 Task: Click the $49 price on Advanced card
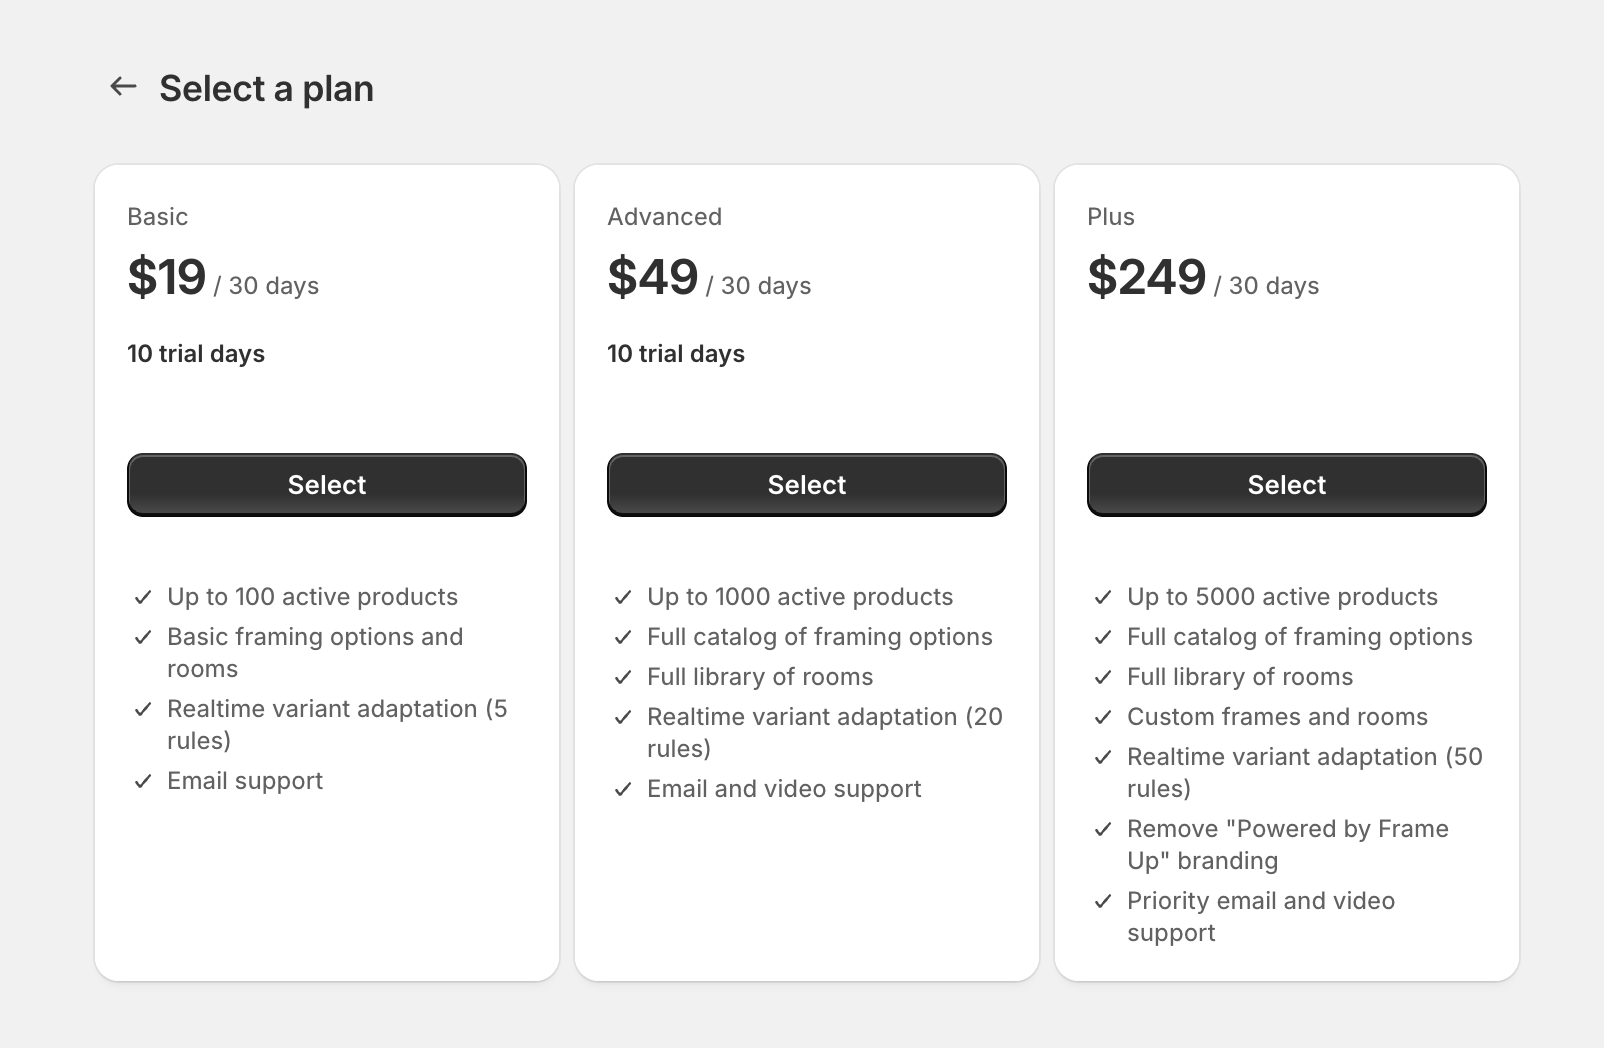tap(653, 277)
